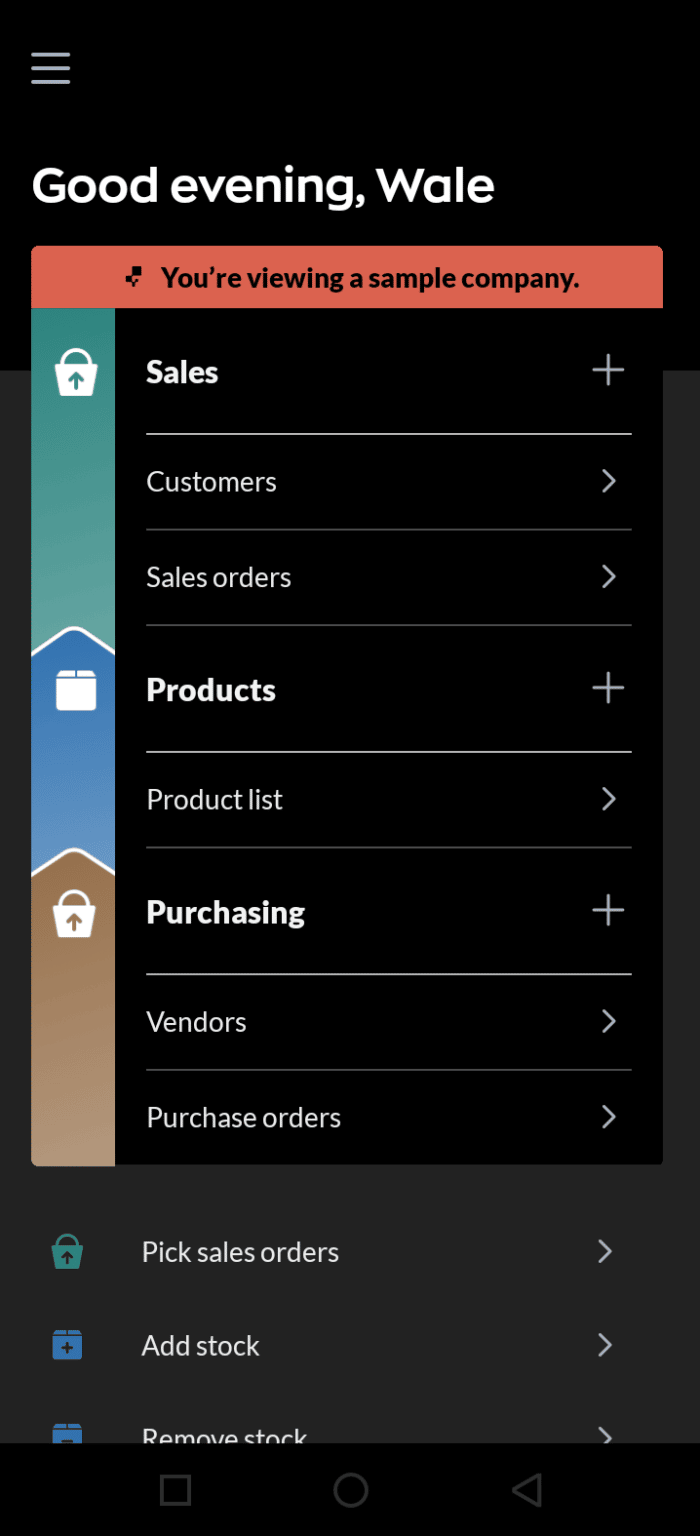700x1536 pixels.
Task: Expand the Vendors row chevron
Action: [609, 1021]
